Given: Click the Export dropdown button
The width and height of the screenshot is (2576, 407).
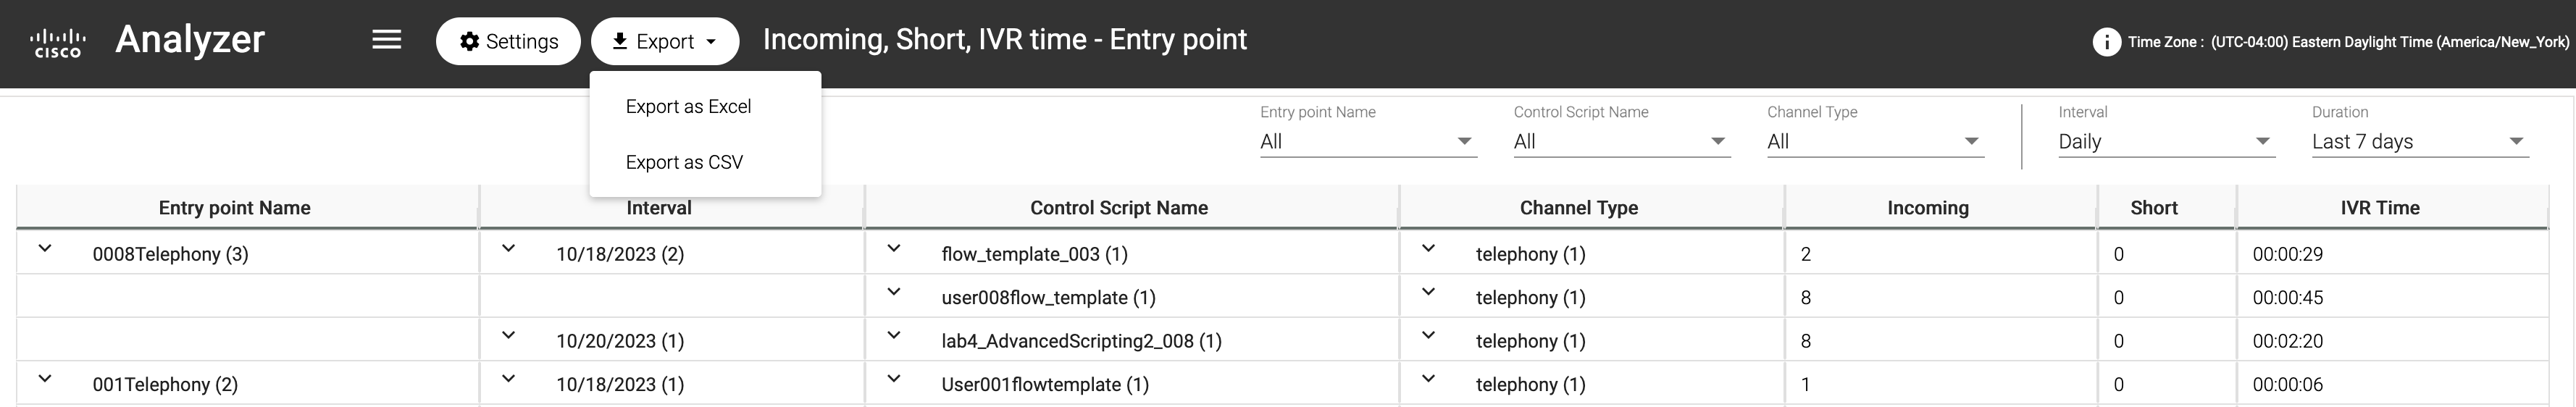Looking at the screenshot, I should (665, 41).
